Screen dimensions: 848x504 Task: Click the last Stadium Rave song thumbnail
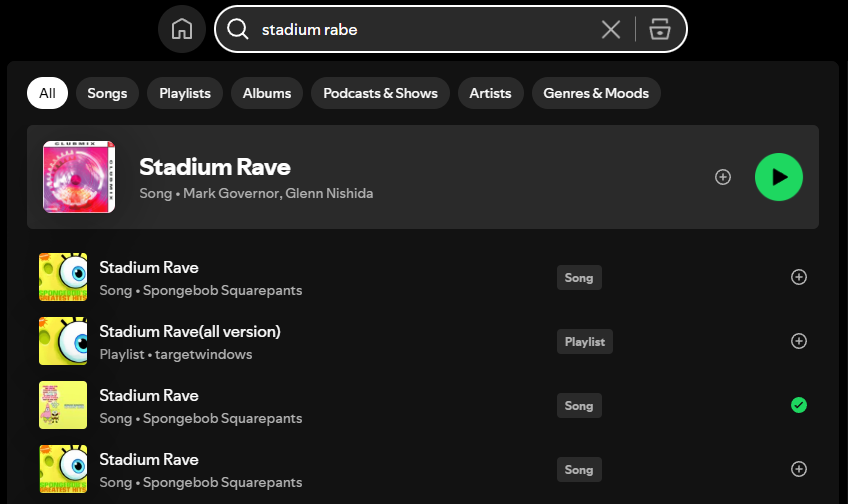pyautogui.click(x=63, y=469)
